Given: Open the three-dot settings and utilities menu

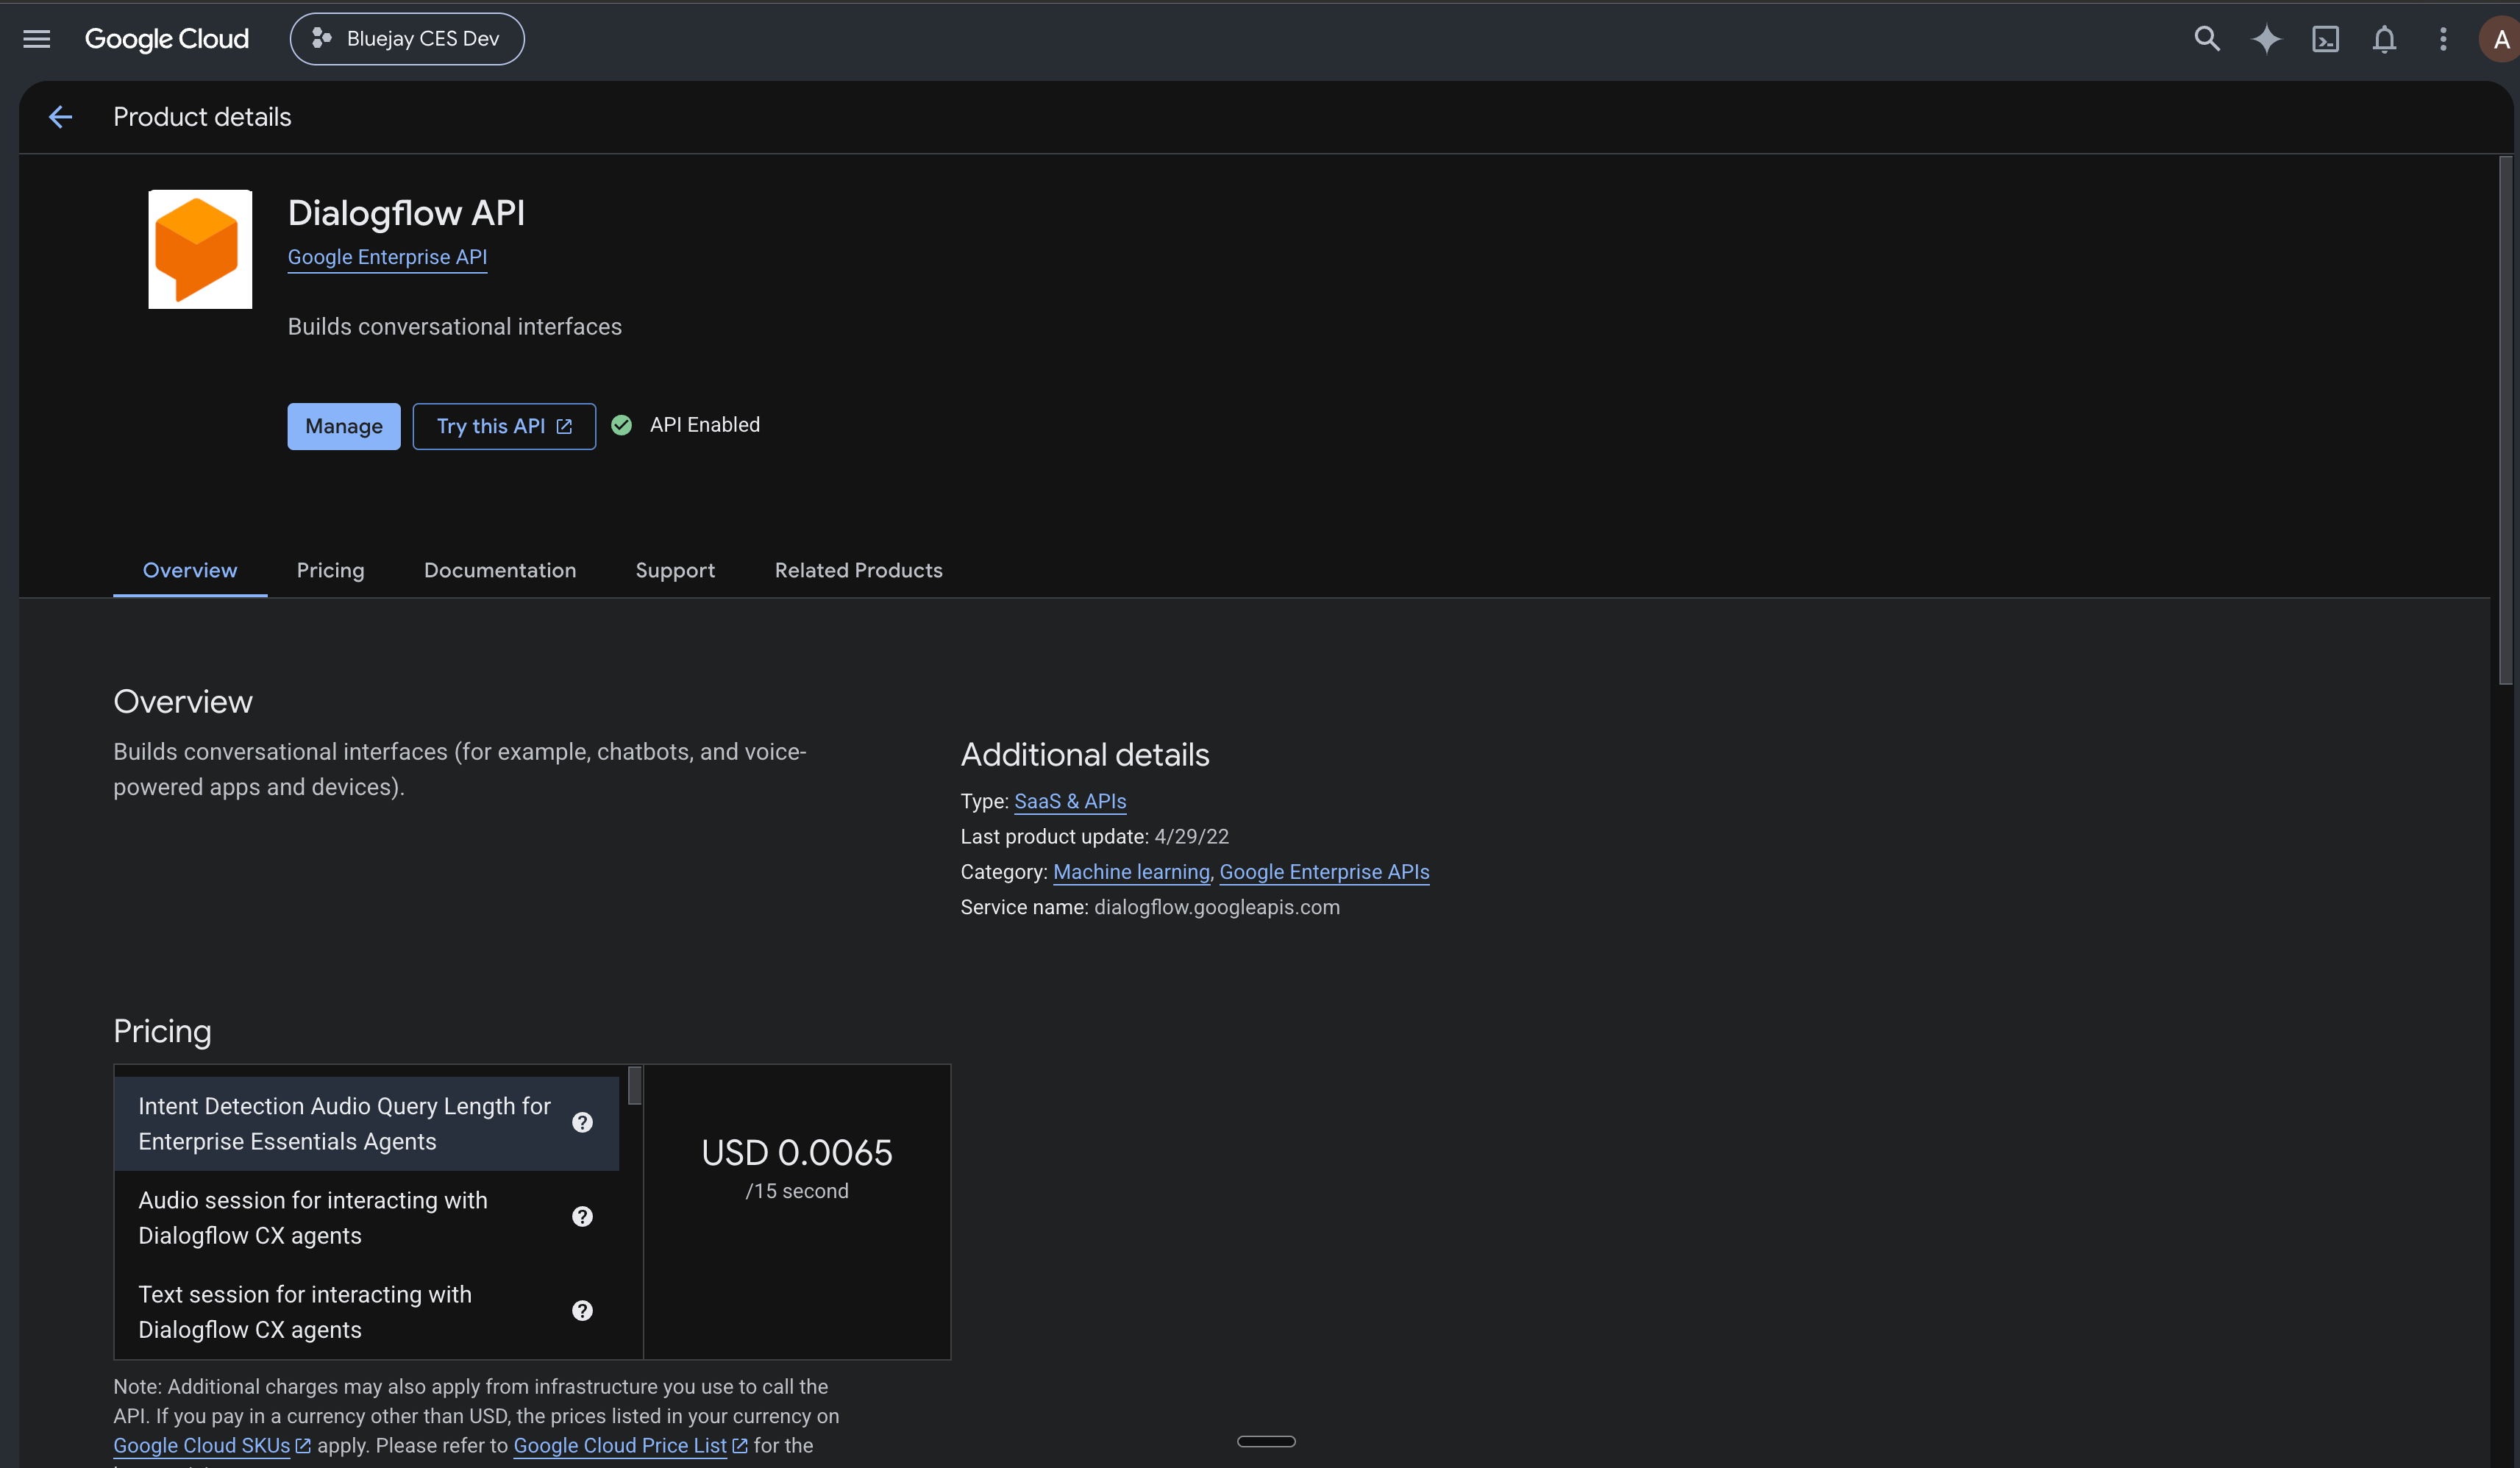Looking at the screenshot, I should tap(2443, 39).
